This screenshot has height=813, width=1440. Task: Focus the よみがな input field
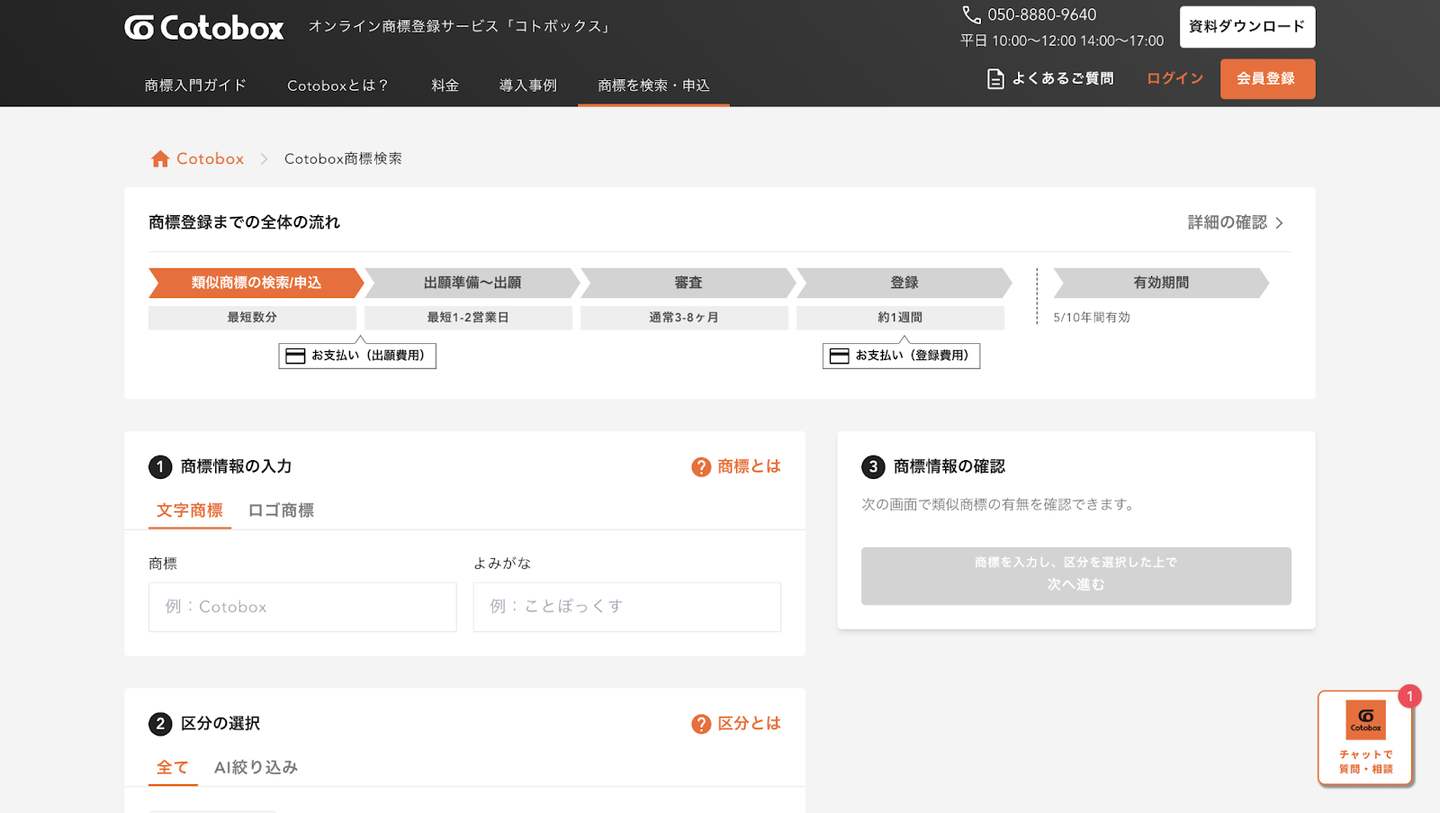click(627, 607)
